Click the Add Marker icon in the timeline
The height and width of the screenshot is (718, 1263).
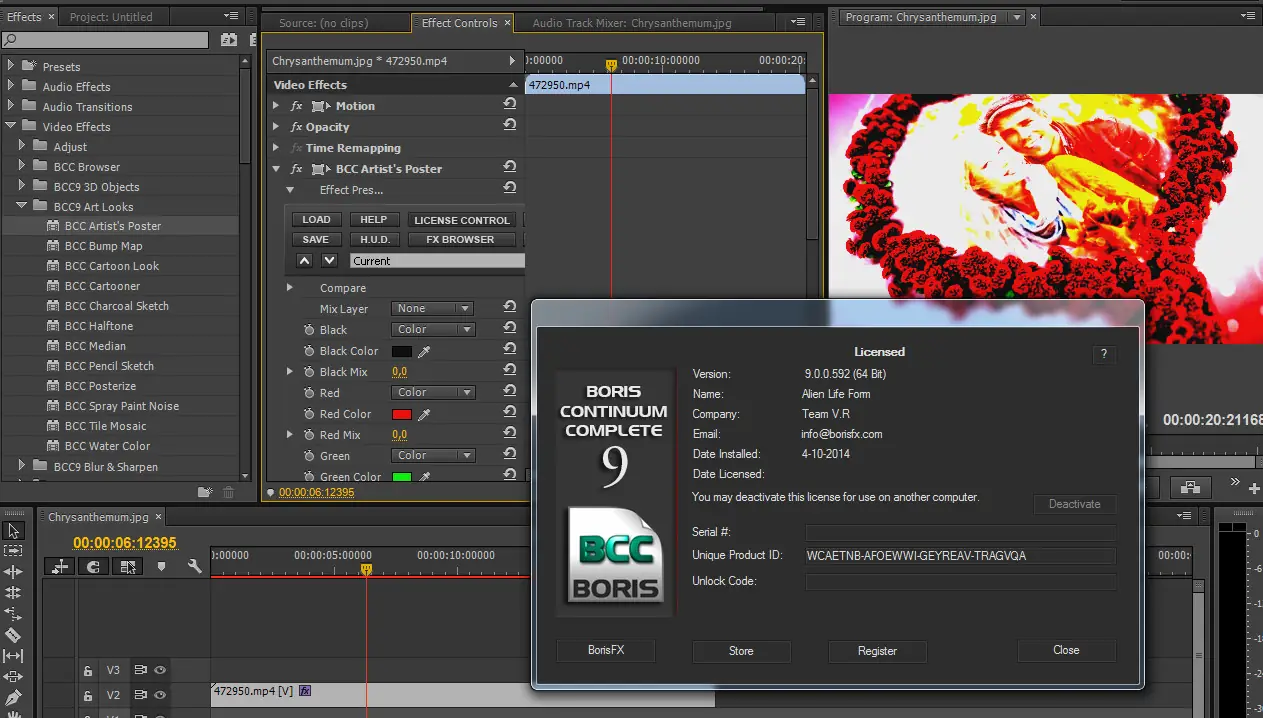(161, 567)
